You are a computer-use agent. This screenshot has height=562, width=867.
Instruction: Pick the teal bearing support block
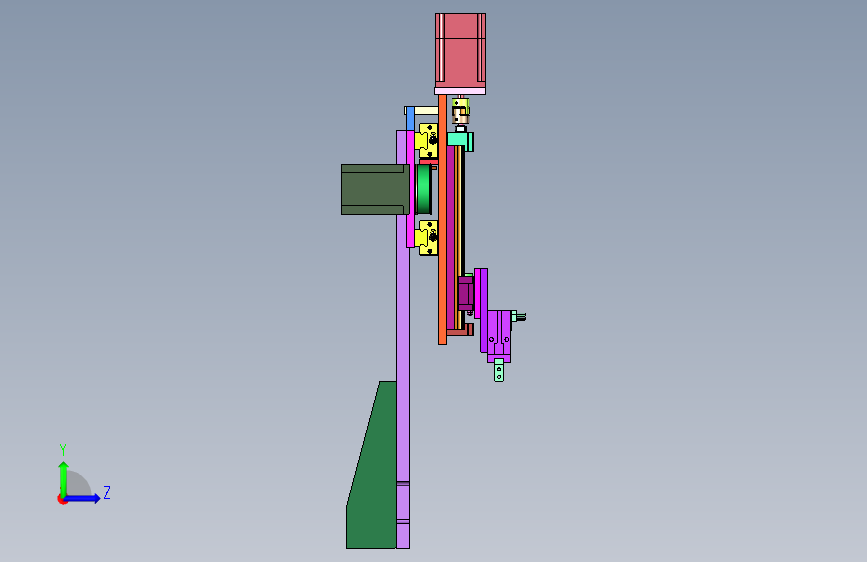coord(460,139)
